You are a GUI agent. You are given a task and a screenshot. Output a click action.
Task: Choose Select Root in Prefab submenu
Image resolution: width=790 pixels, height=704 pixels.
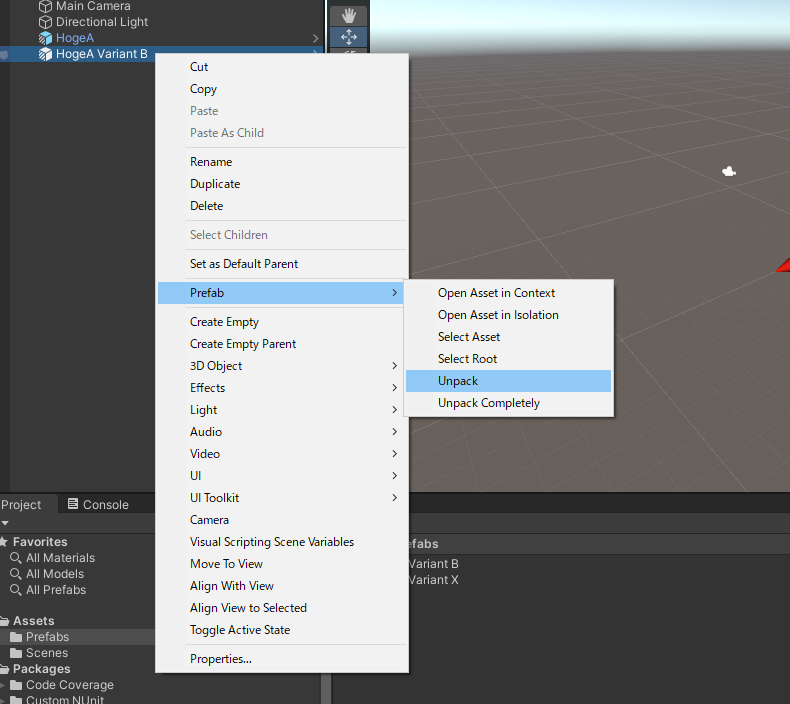508,359
